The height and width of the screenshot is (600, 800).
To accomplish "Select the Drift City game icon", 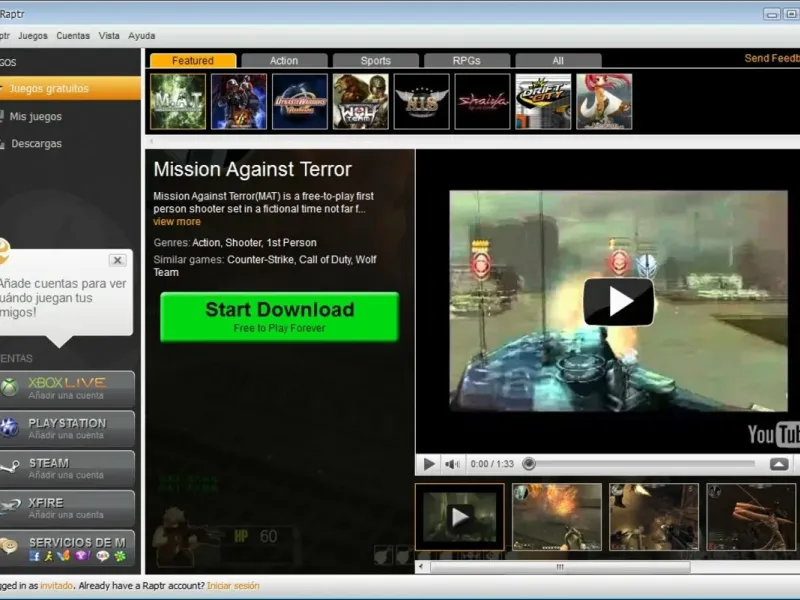I will 543,101.
